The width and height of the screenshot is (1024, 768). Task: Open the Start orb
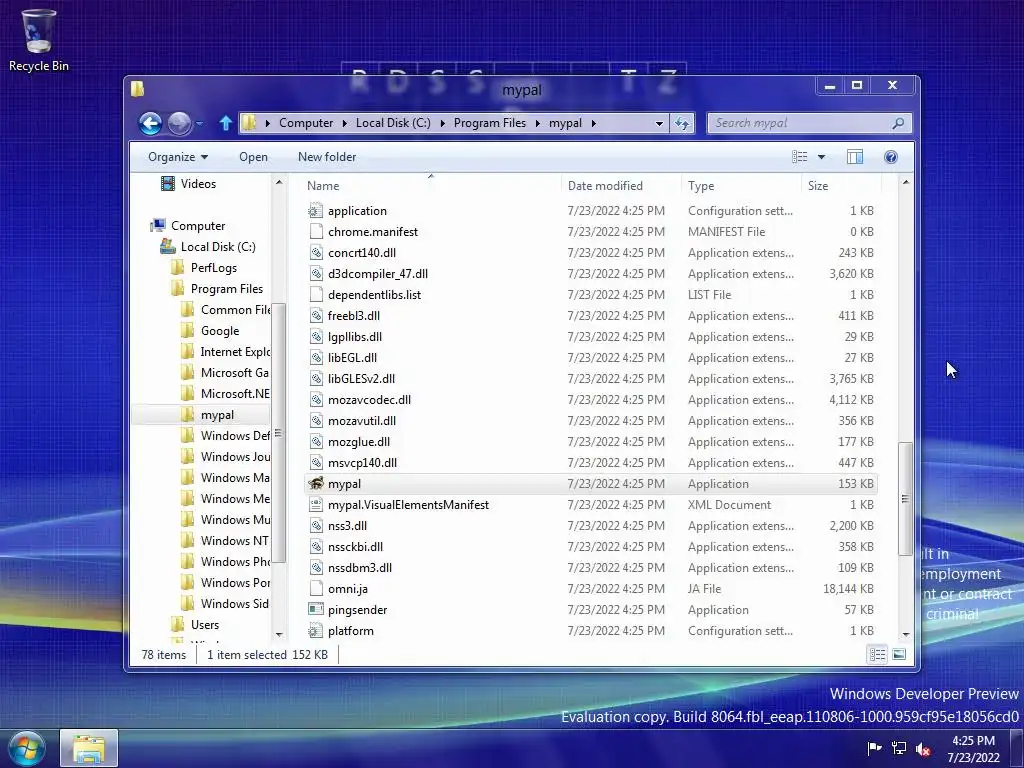[27, 748]
